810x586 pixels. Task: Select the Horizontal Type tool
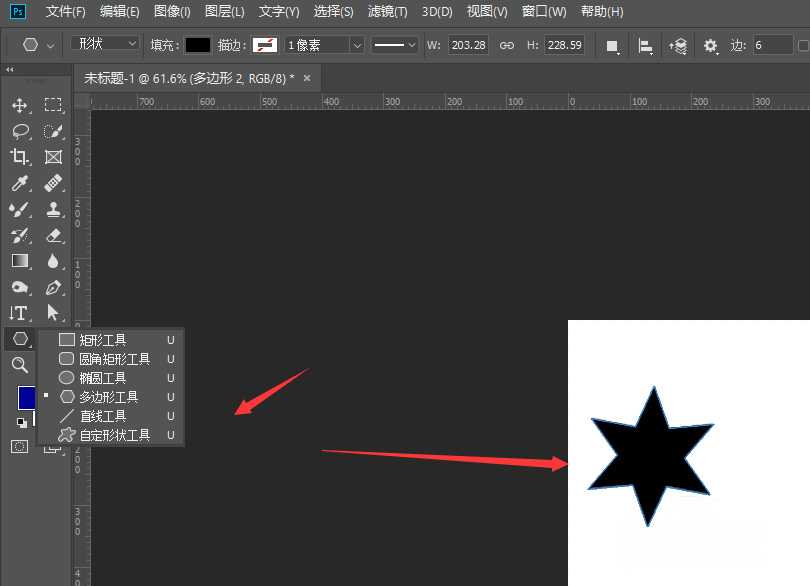(19, 313)
